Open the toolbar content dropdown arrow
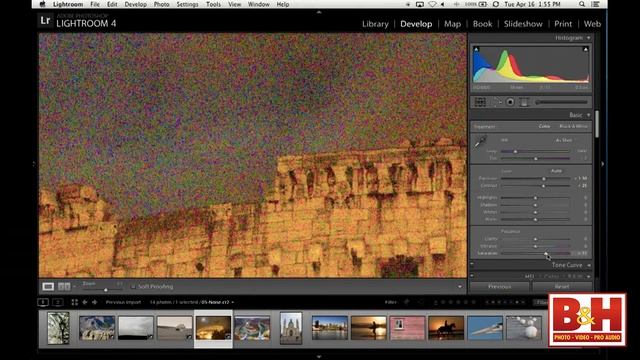The width and height of the screenshot is (640, 360). (x=460, y=287)
